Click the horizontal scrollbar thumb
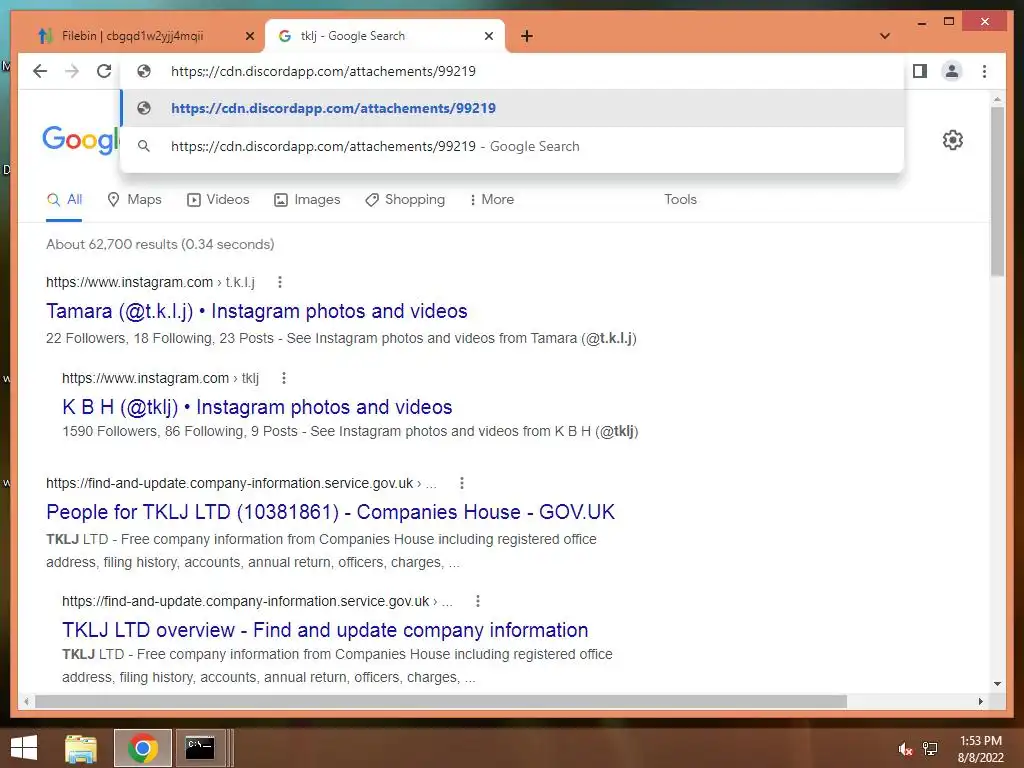 tap(441, 701)
